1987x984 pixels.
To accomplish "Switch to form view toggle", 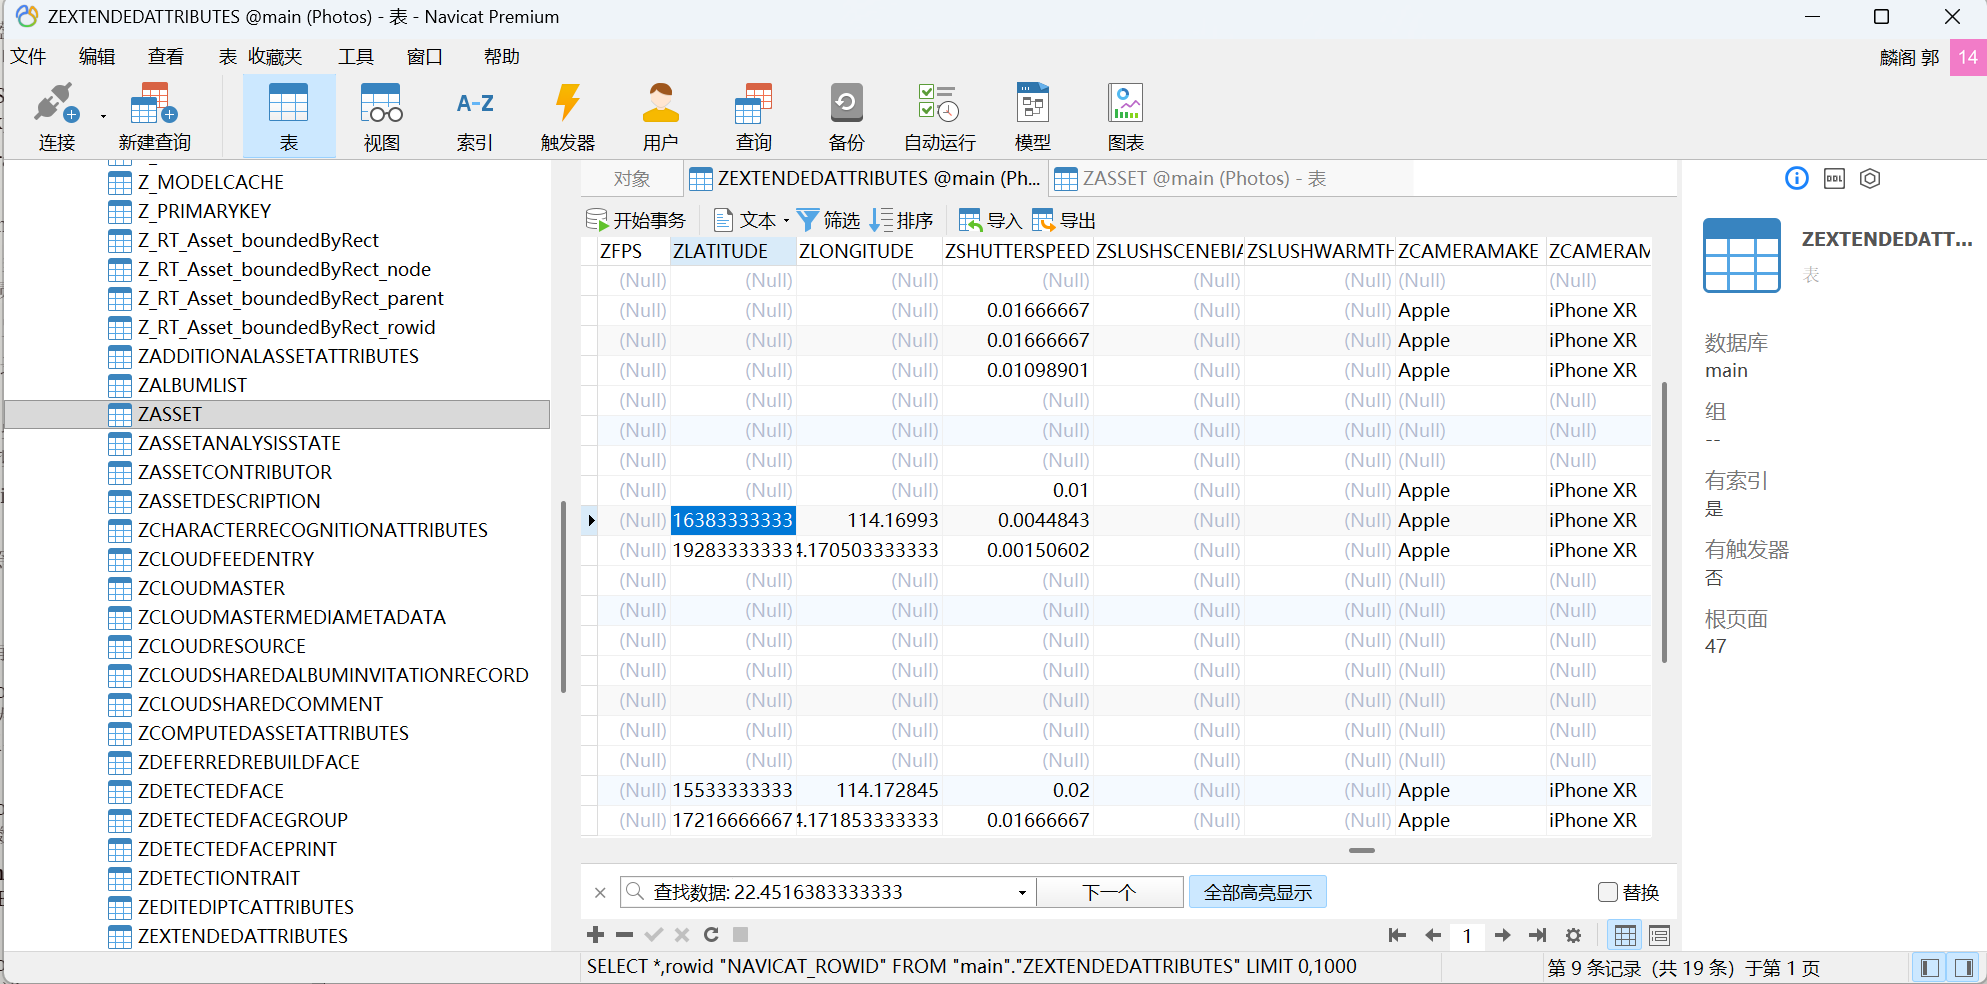I will pyautogui.click(x=1659, y=936).
